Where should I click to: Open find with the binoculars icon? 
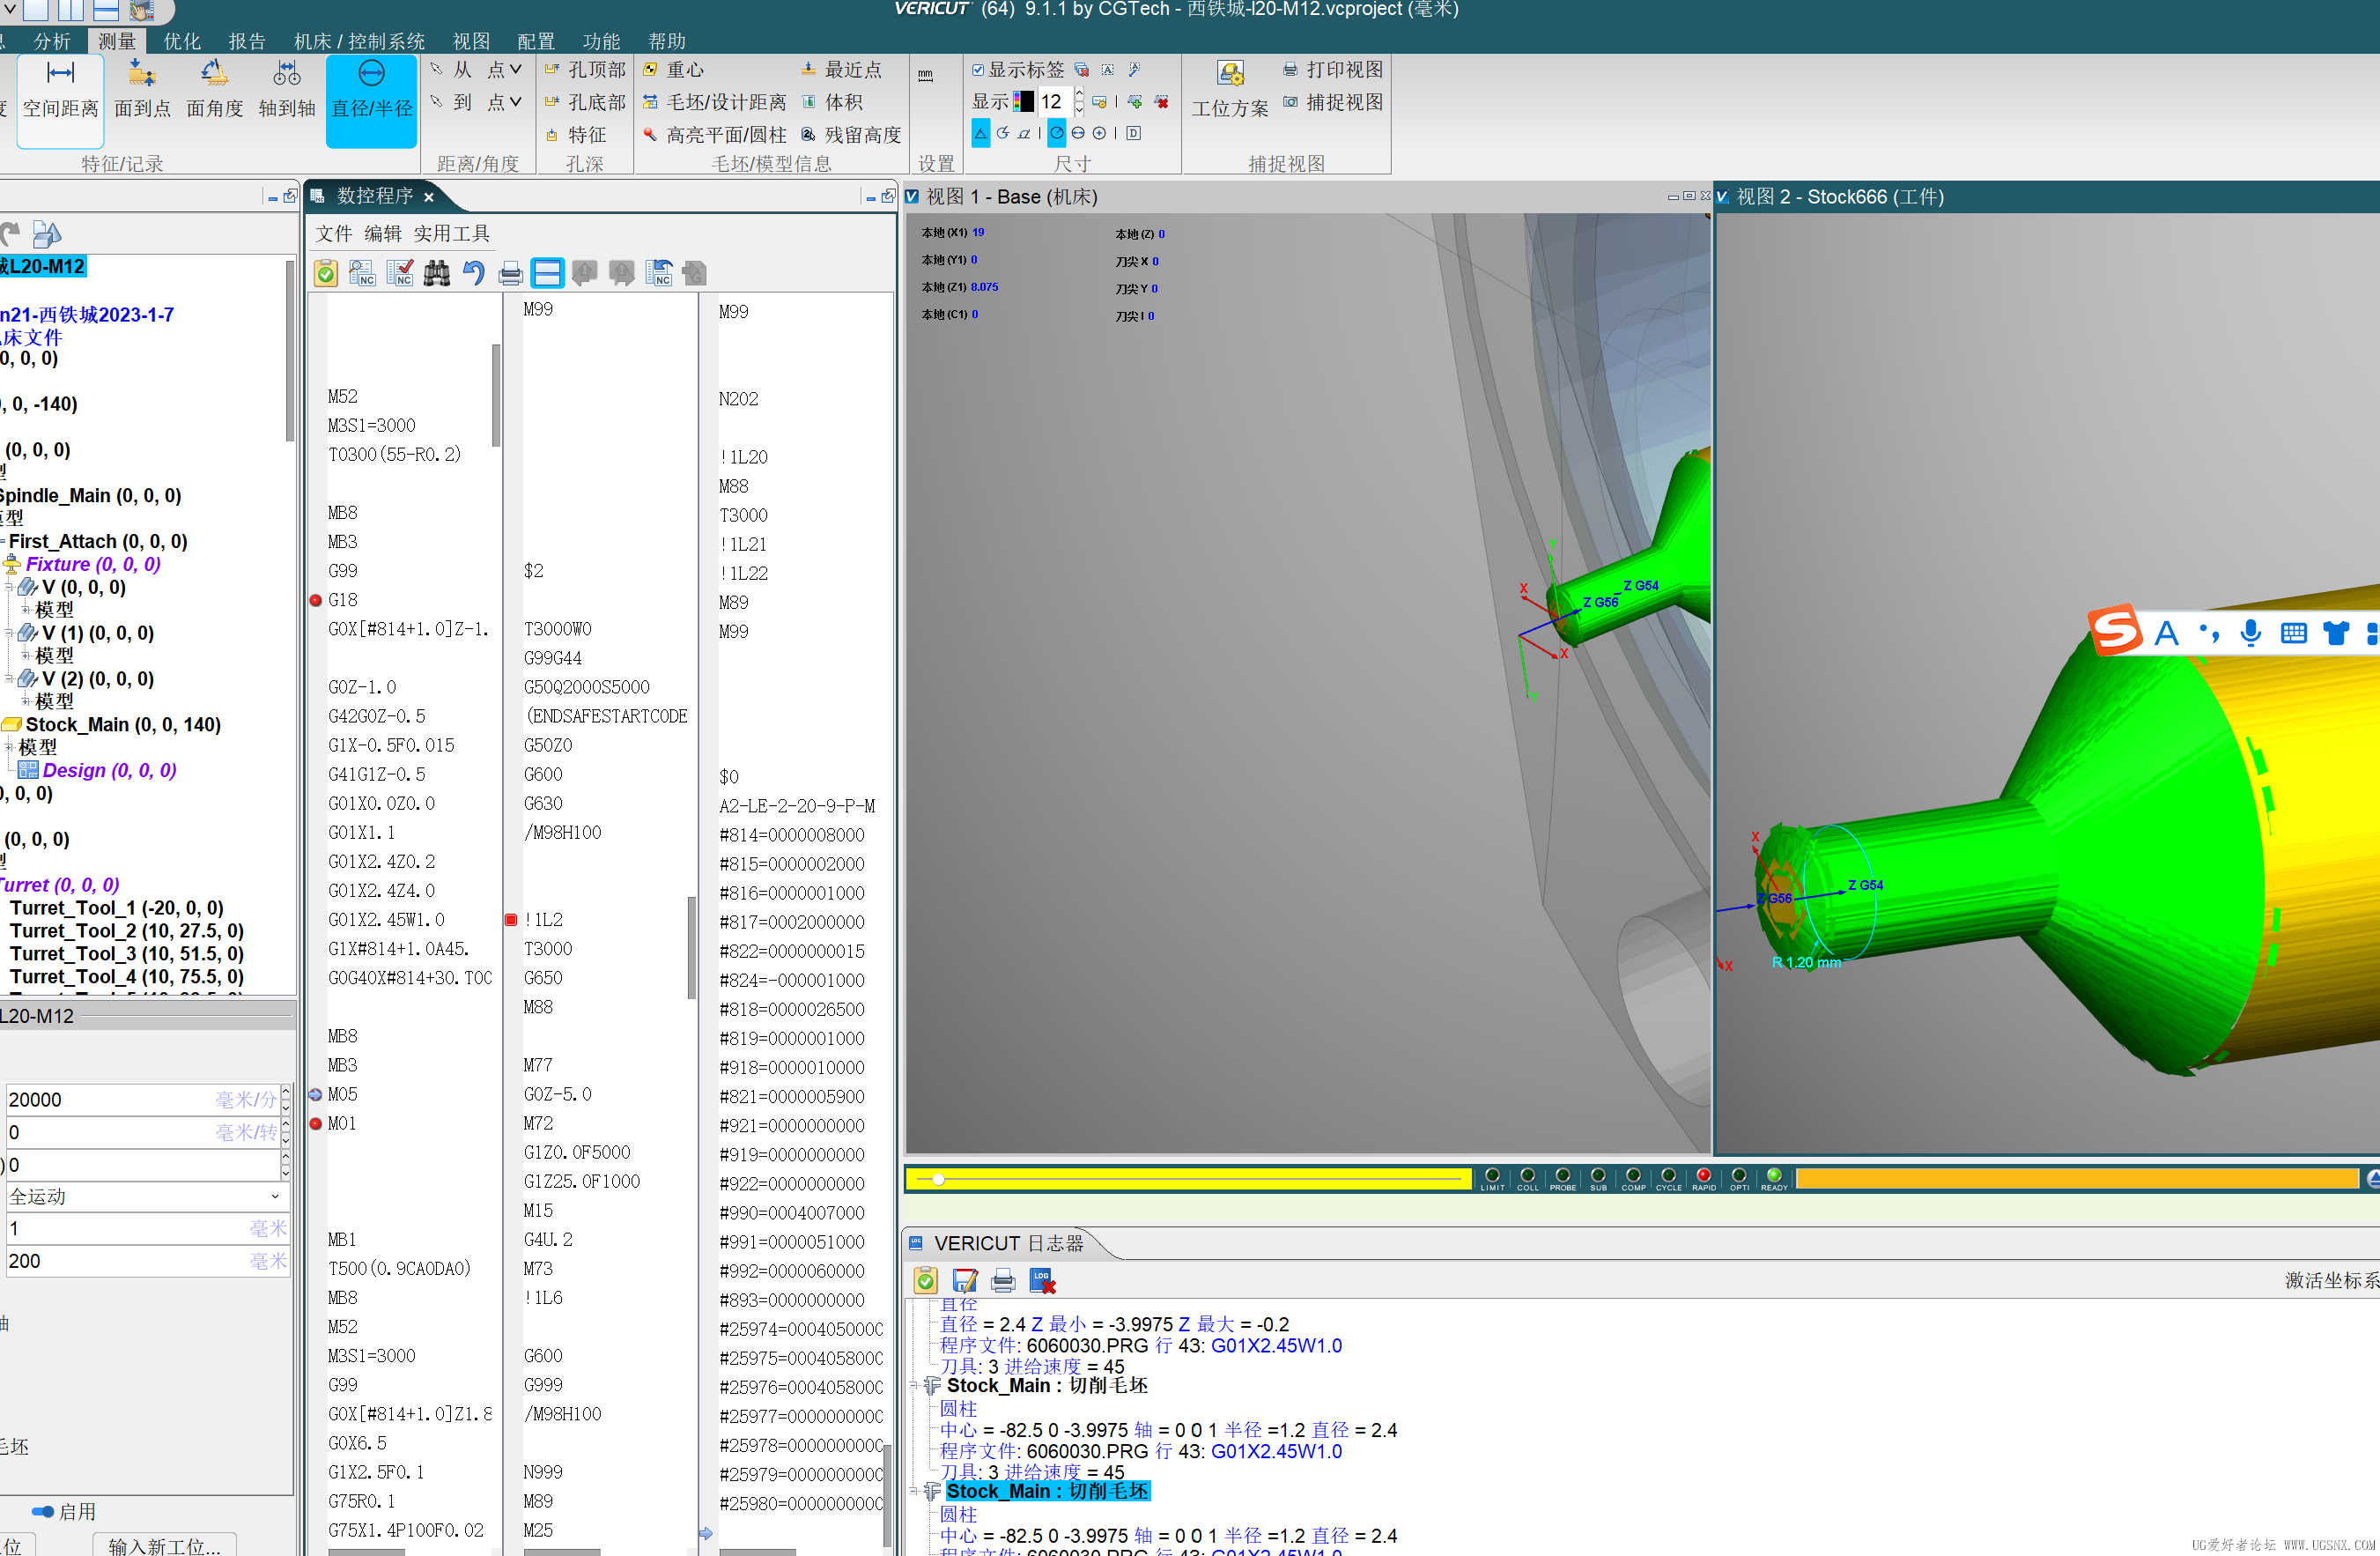pyautogui.click(x=437, y=273)
